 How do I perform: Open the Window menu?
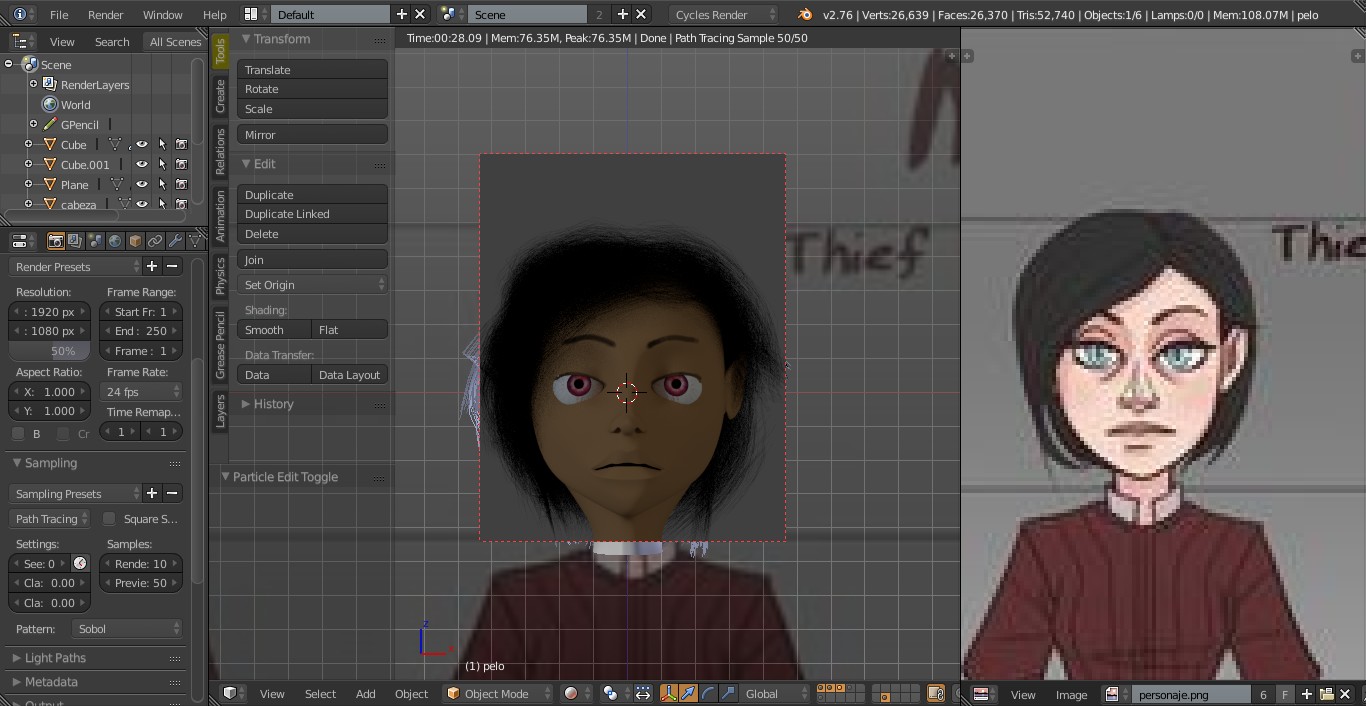162,15
